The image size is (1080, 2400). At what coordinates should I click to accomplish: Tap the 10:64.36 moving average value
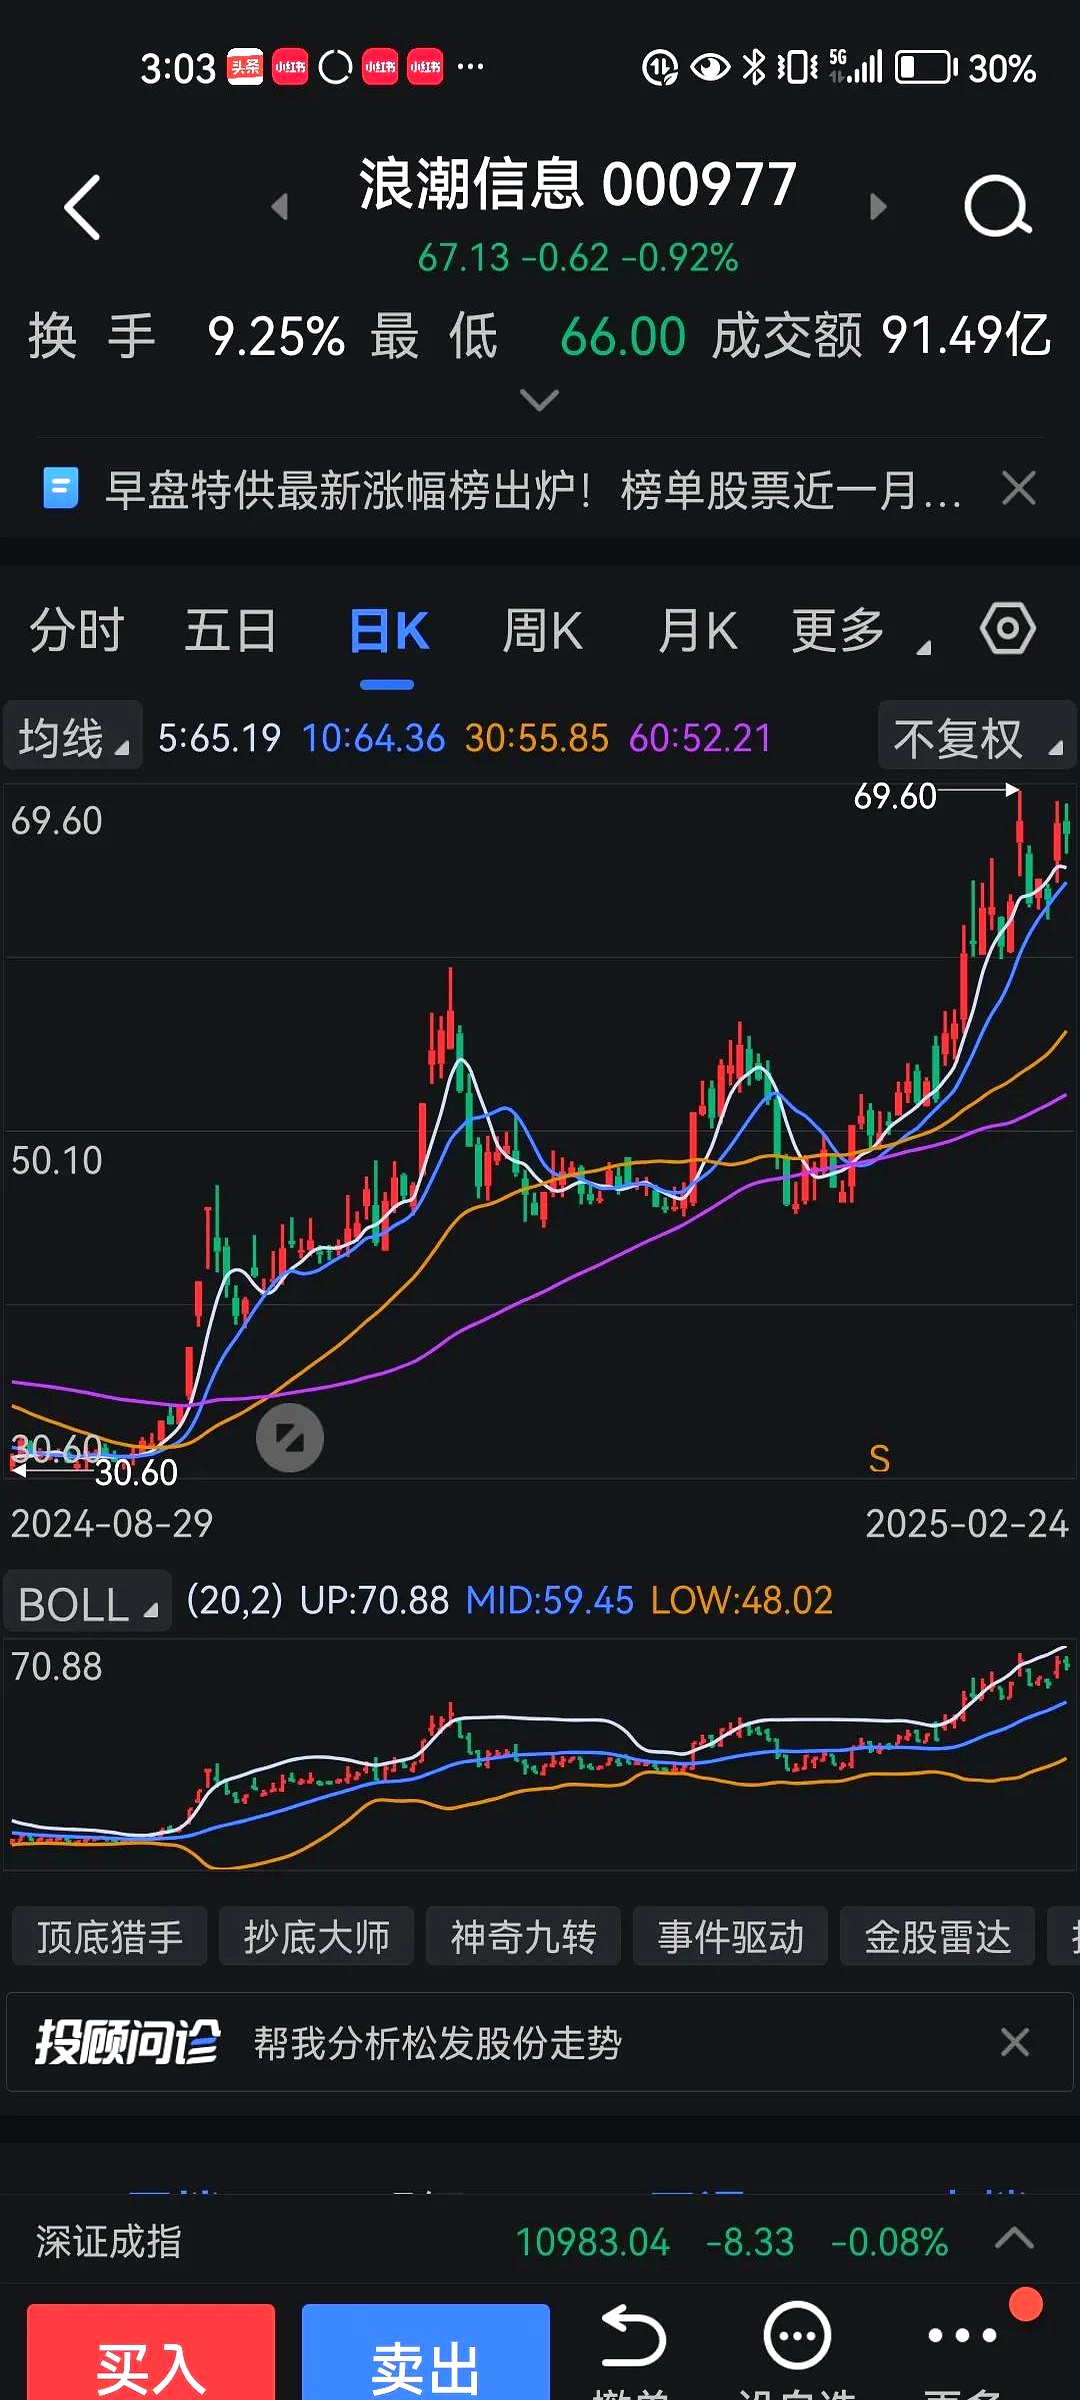(x=373, y=738)
